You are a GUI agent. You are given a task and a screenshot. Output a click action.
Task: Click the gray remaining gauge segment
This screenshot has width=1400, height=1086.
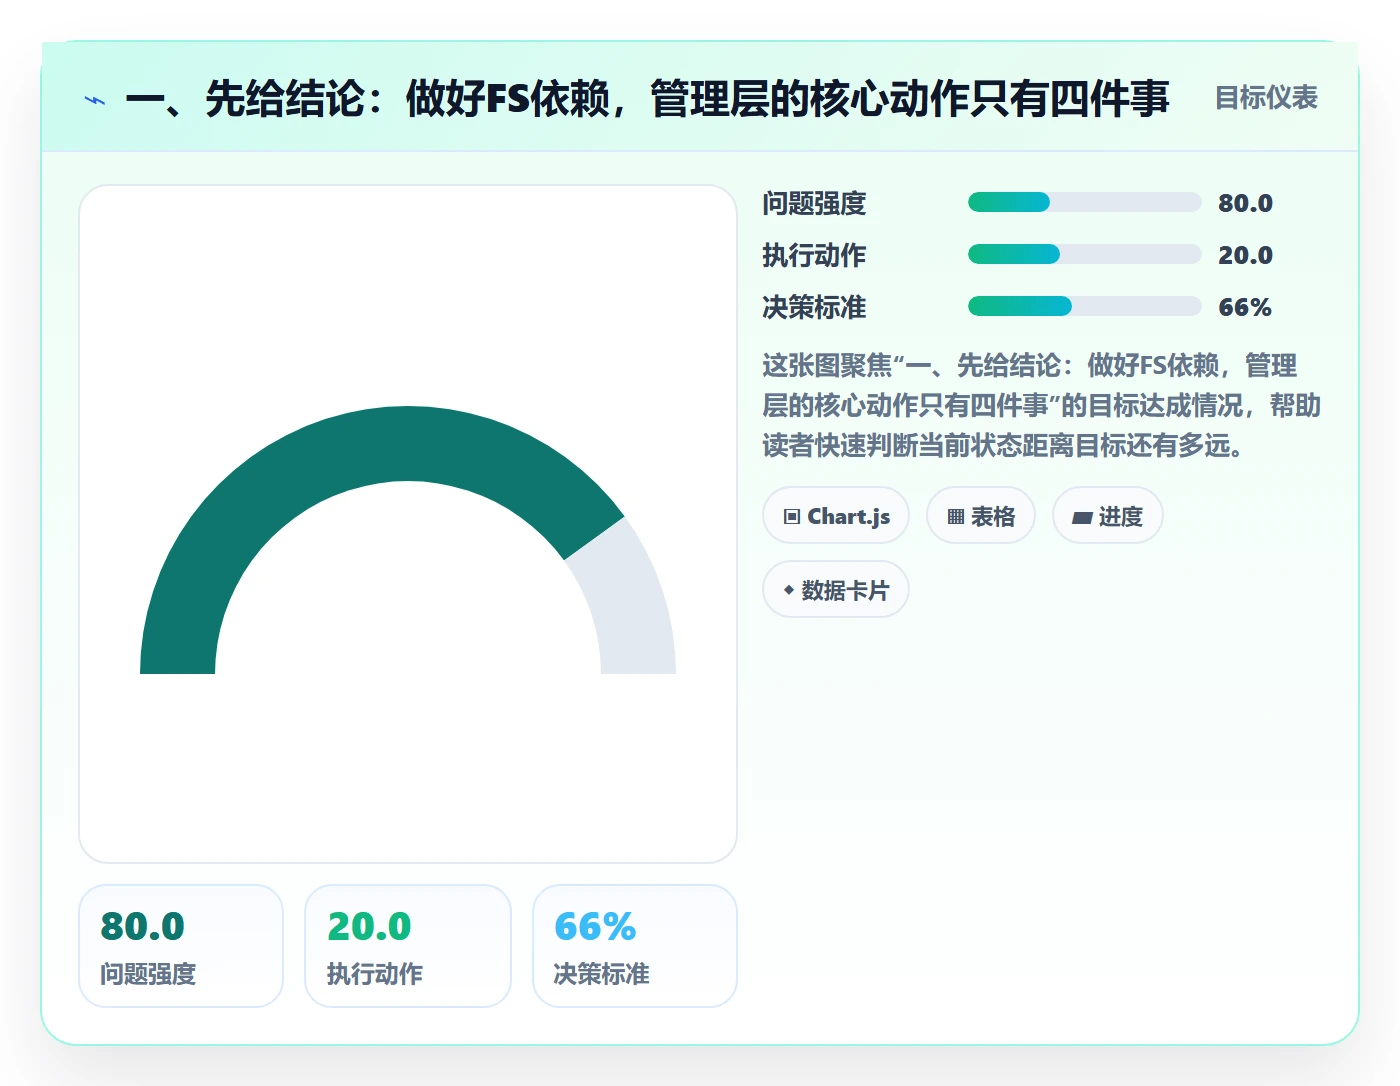[632, 600]
